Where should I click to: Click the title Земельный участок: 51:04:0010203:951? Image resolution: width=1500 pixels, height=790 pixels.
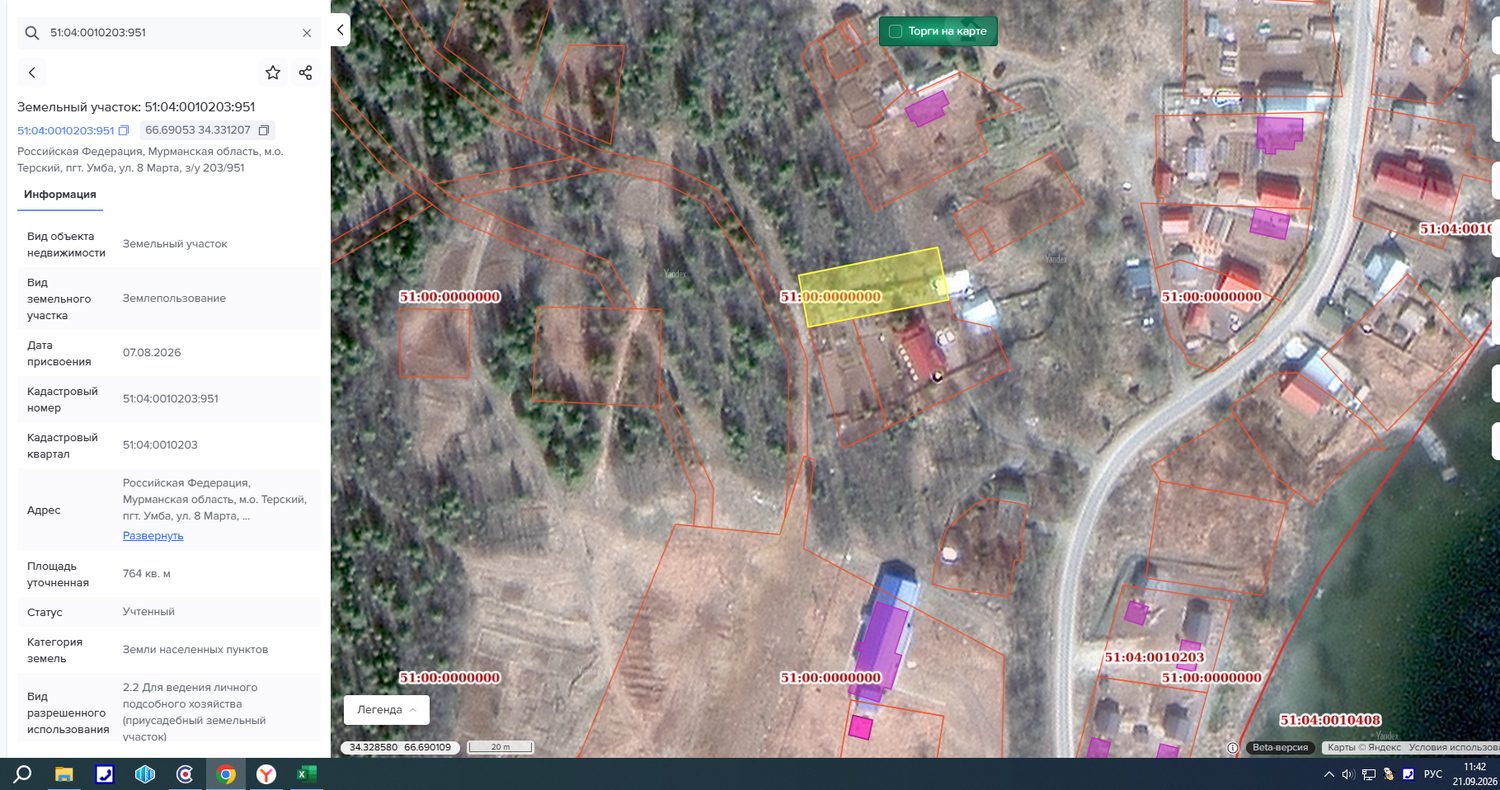point(136,107)
